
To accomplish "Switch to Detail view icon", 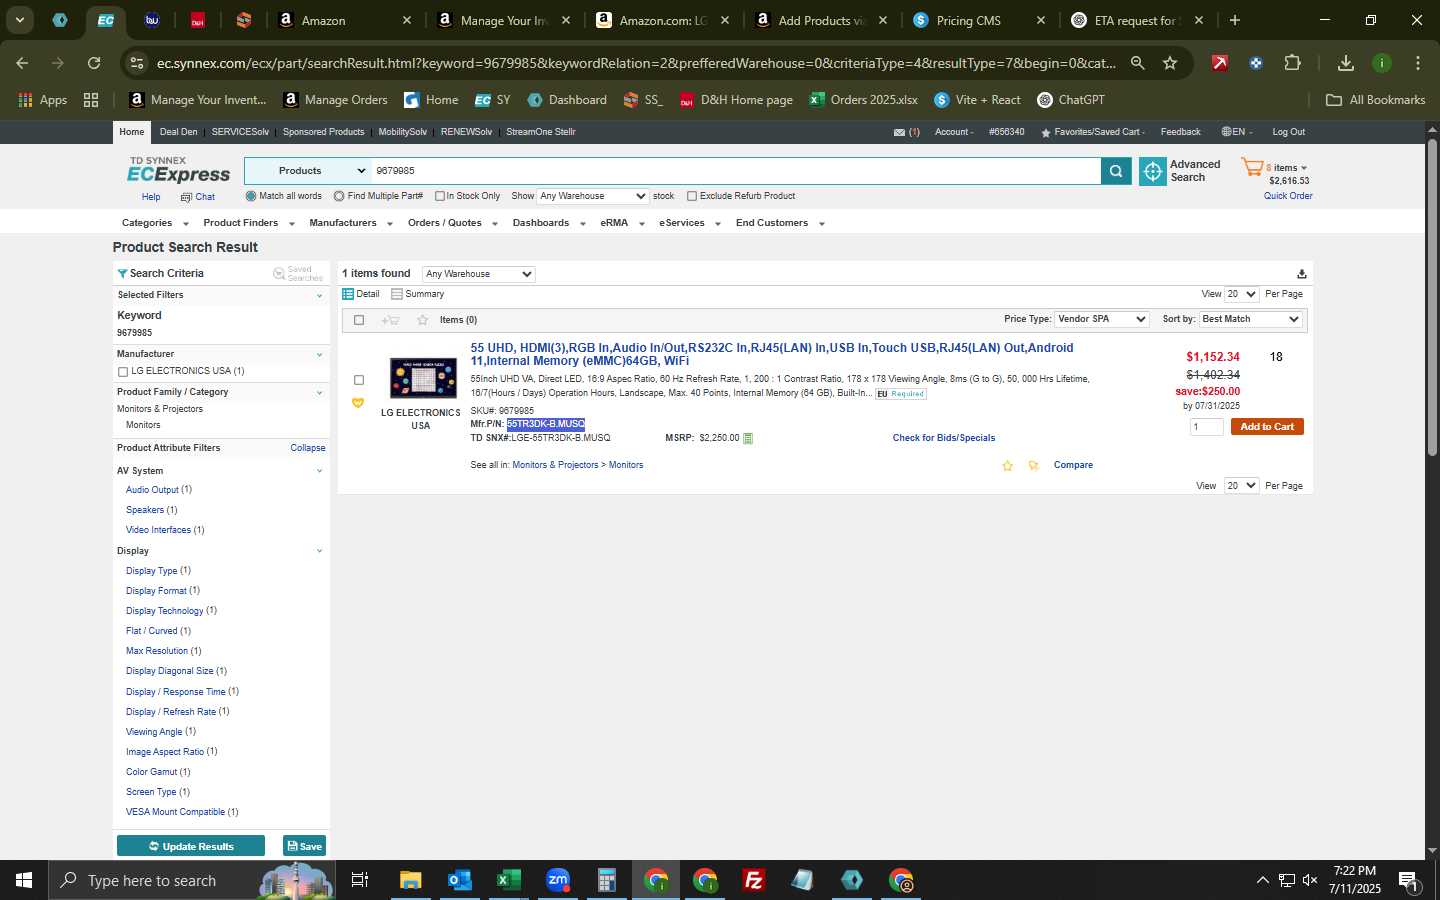I will coord(348,294).
